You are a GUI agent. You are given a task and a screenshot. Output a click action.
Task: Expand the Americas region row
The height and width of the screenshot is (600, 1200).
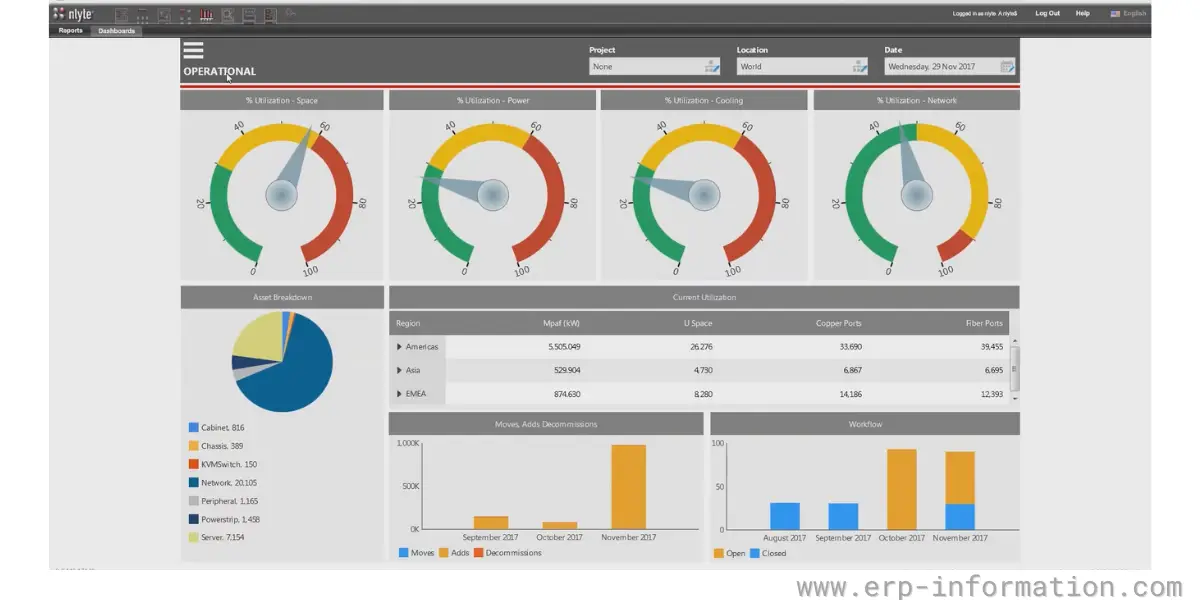point(399,347)
